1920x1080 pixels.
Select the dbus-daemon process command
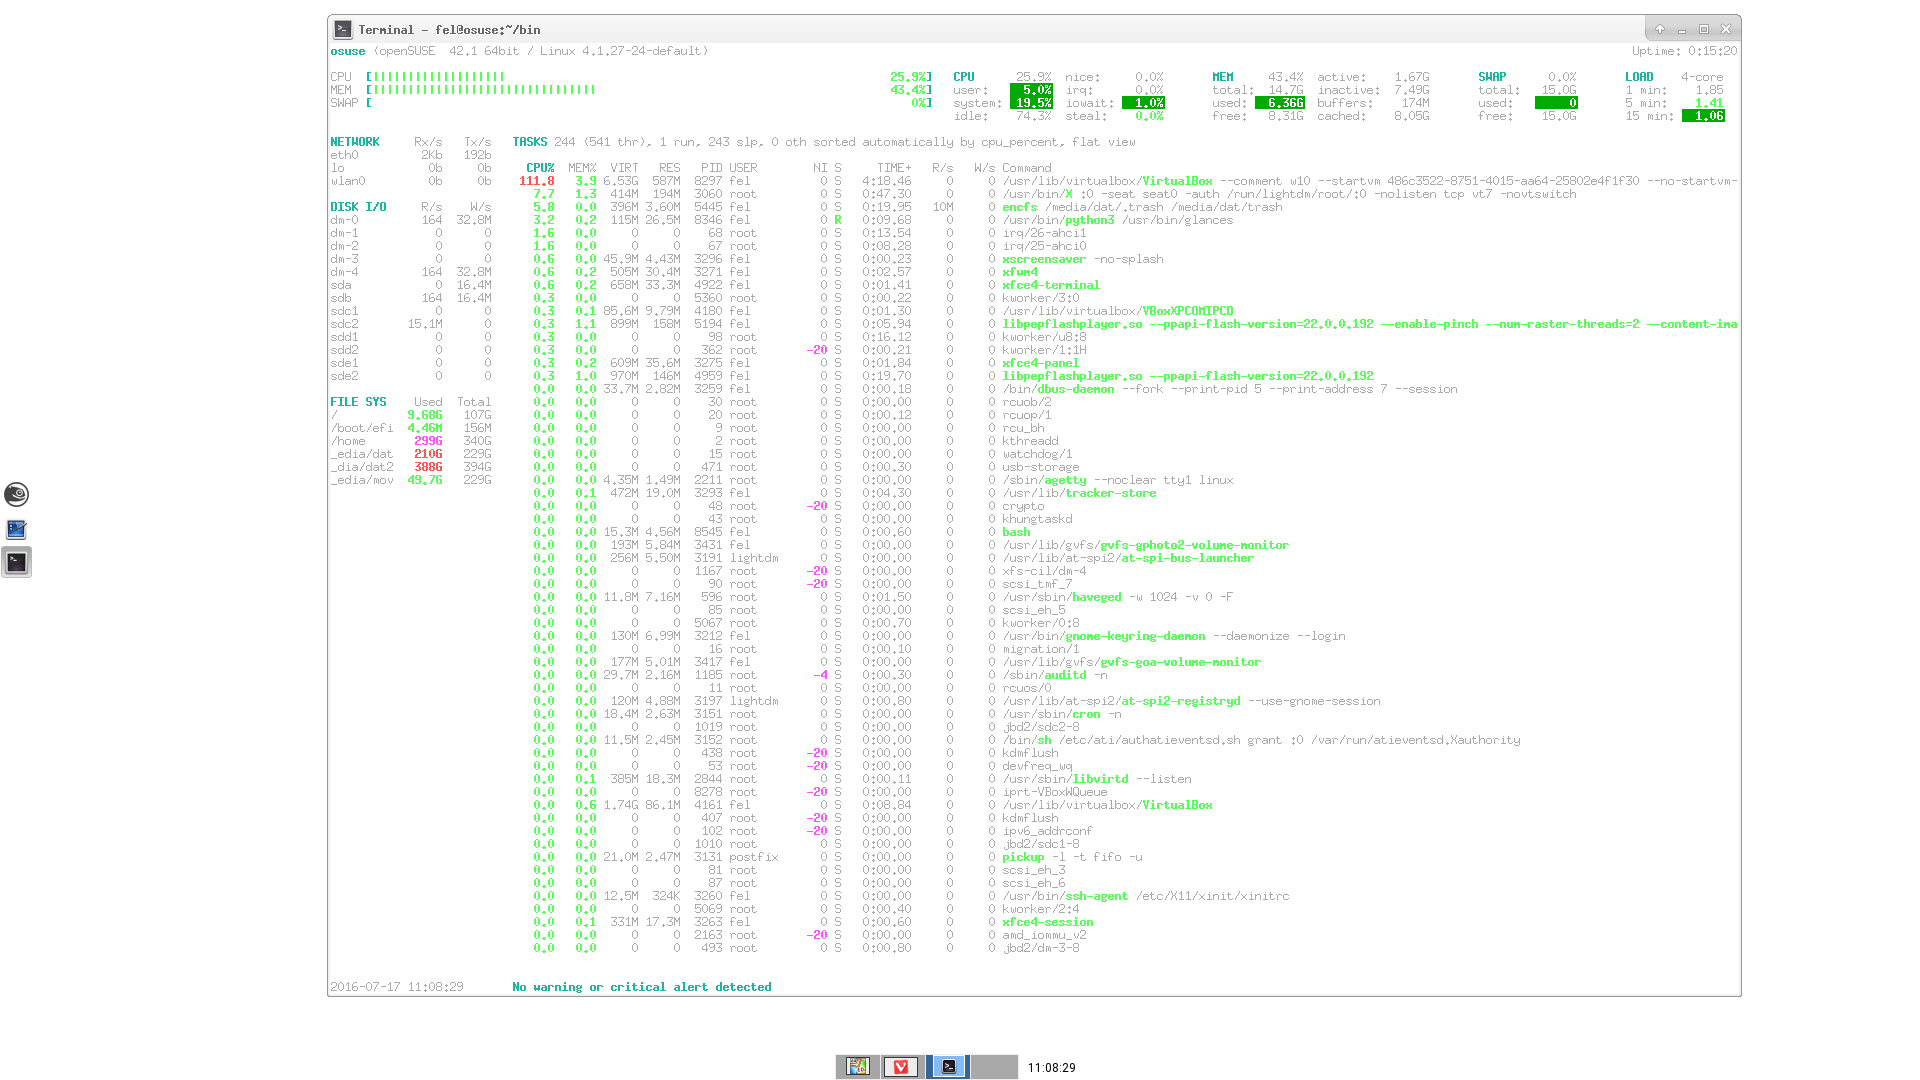tap(1230, 389)
